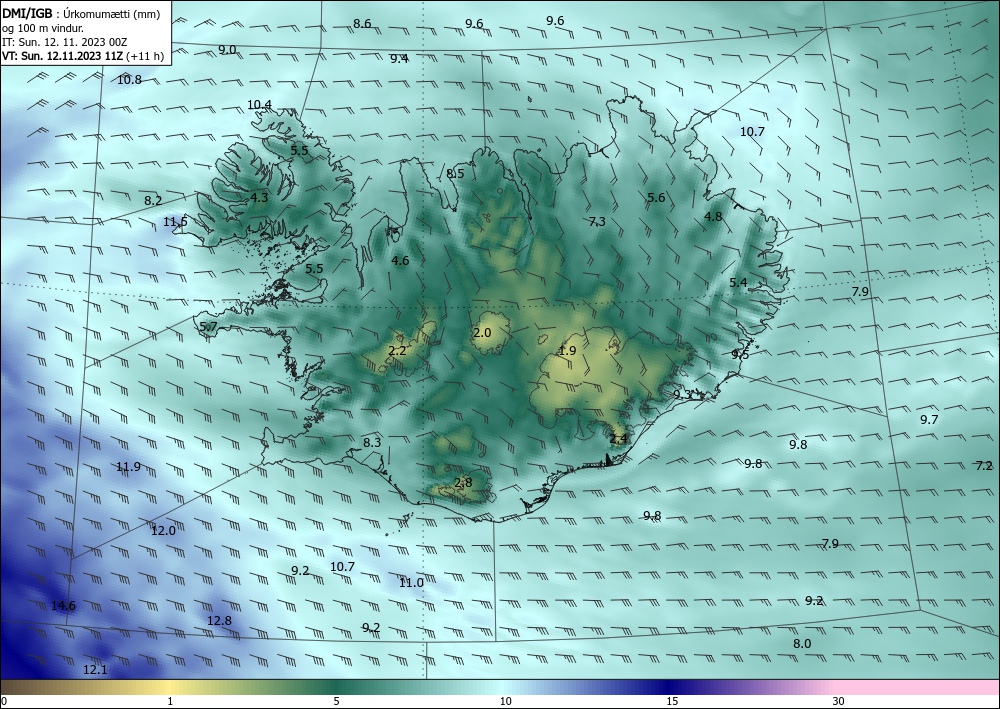Screen dimensions: 1000x709
Task: Select the 'IT: Sun. 12. 11. 2023 00Z' line
Action: 64,42
